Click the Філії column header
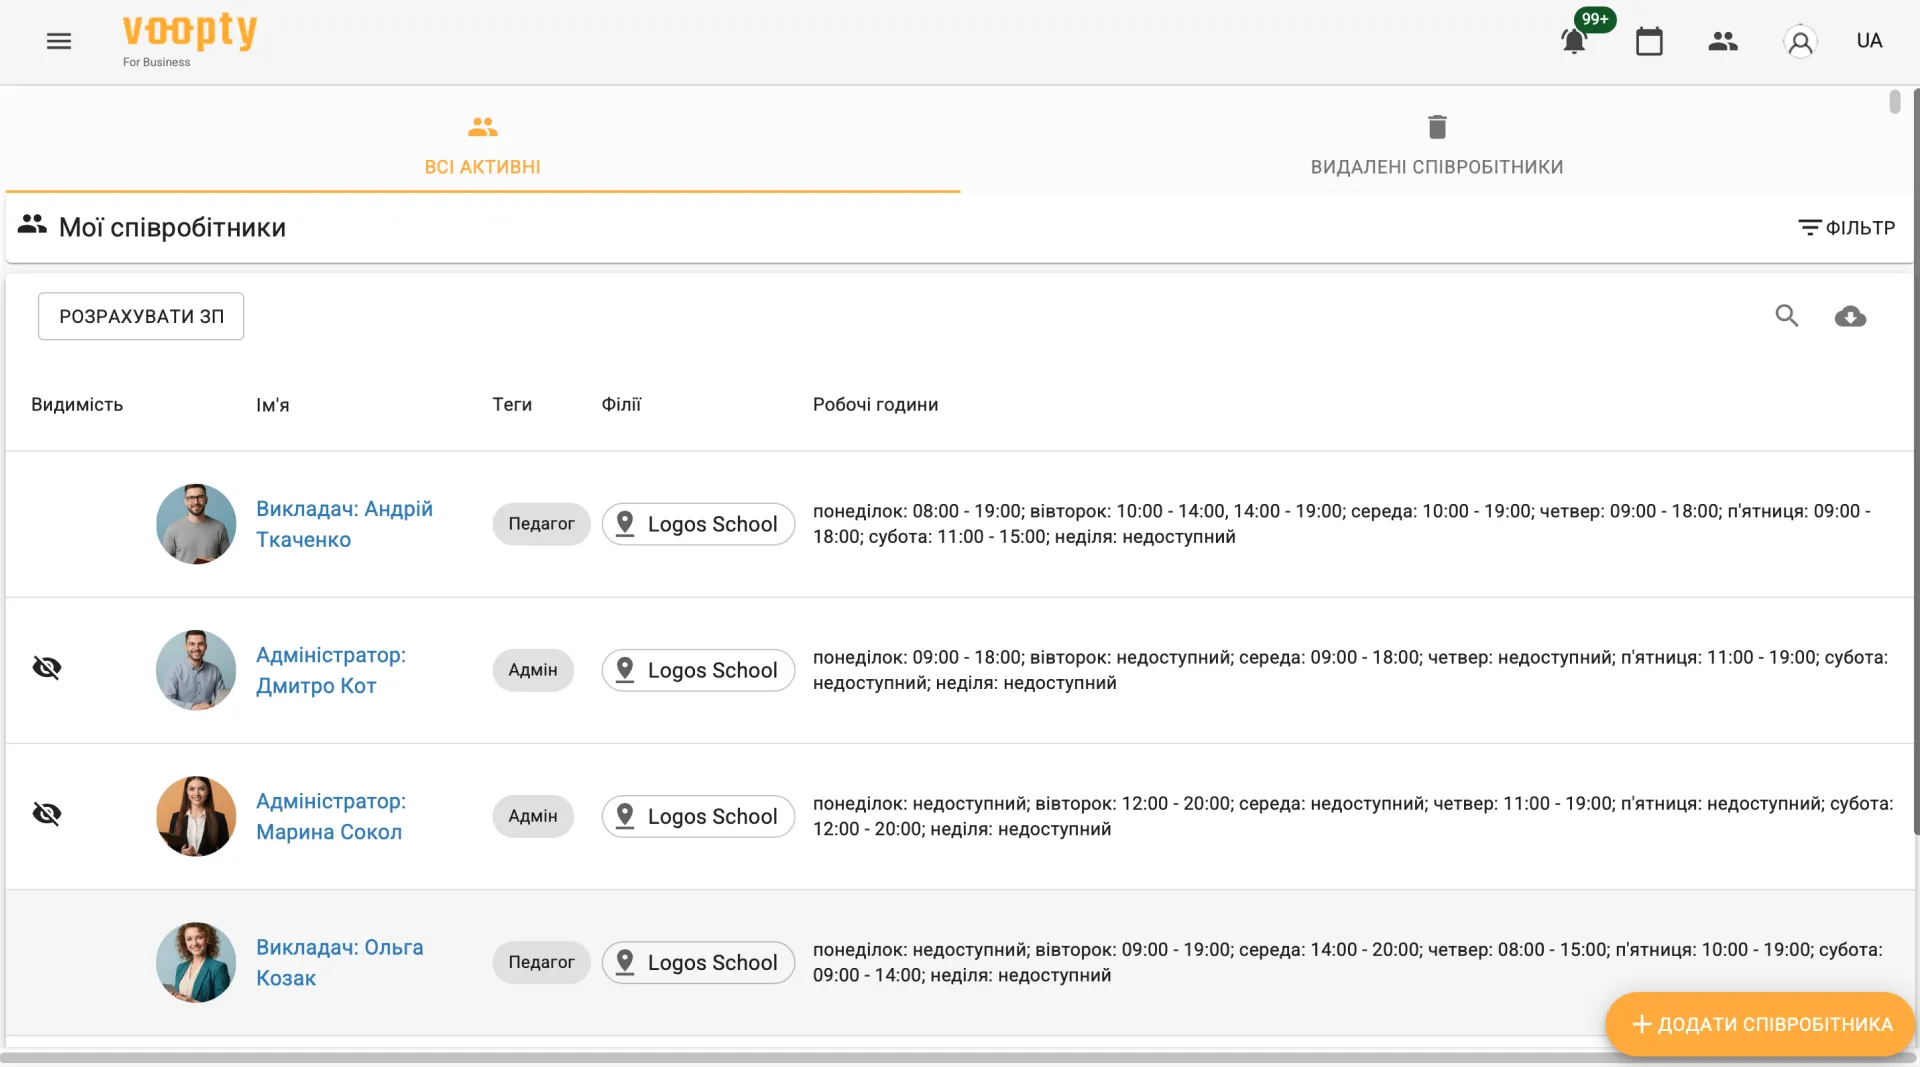 click(x=621, y=405)
